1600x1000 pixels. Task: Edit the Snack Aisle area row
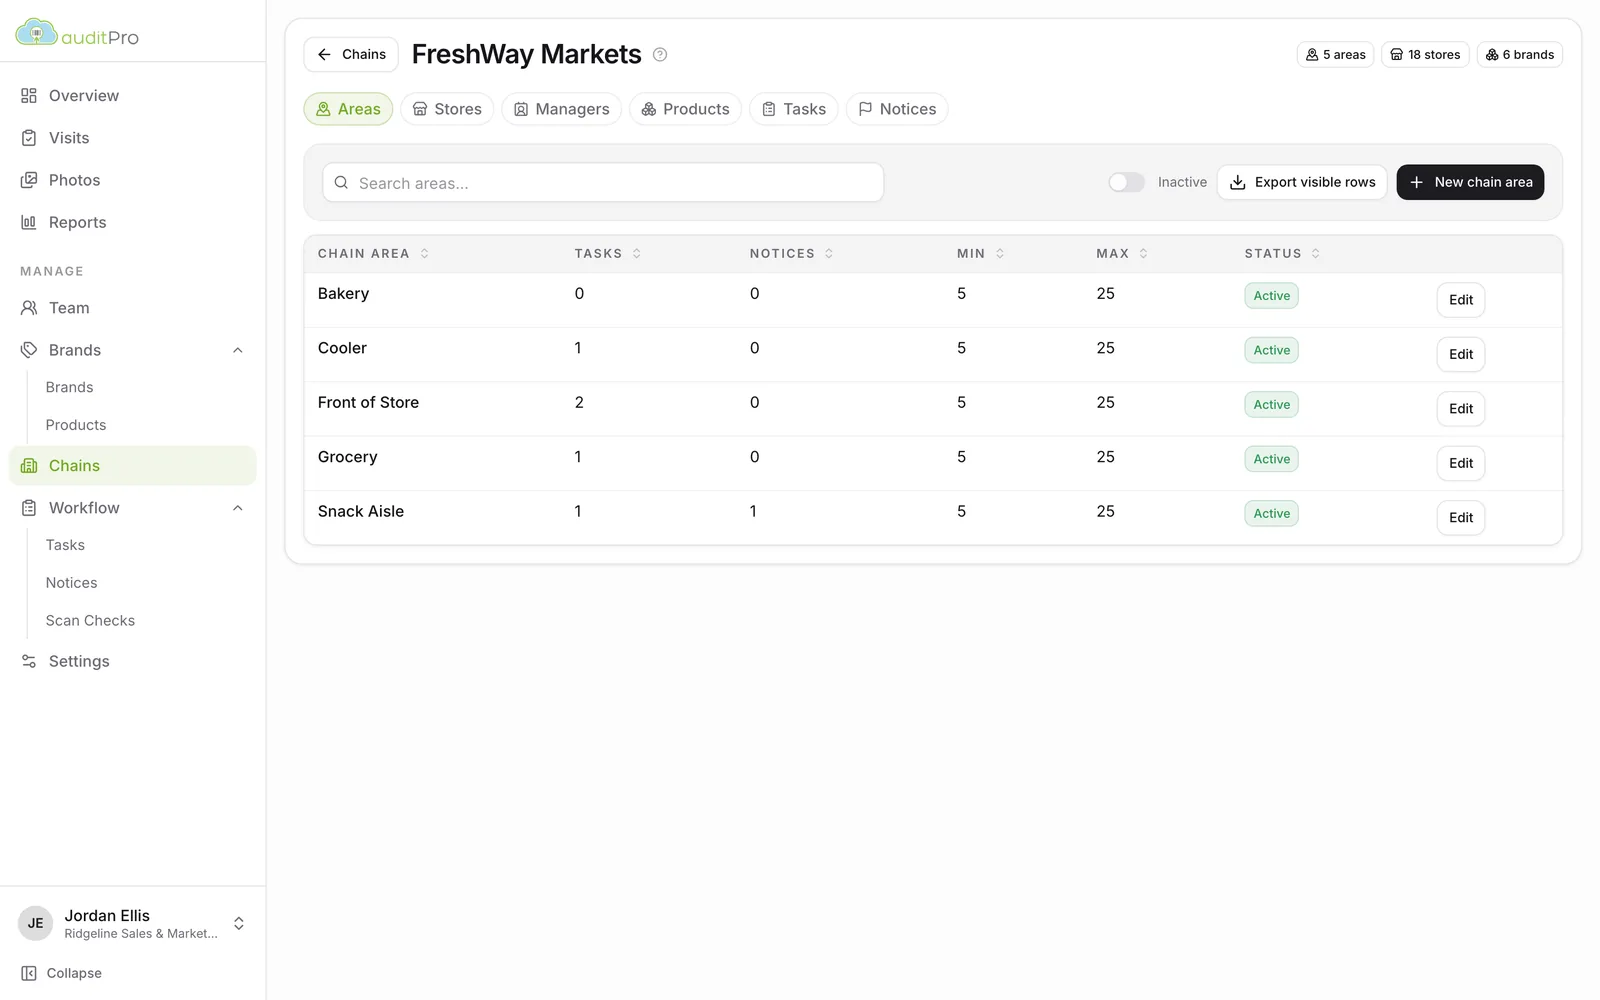tap(1461, 518)
